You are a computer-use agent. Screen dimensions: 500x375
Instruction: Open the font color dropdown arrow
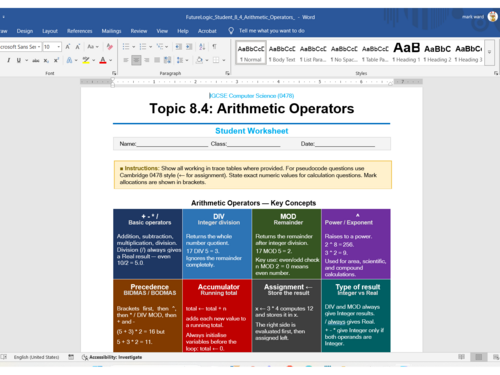pos(111,60)
